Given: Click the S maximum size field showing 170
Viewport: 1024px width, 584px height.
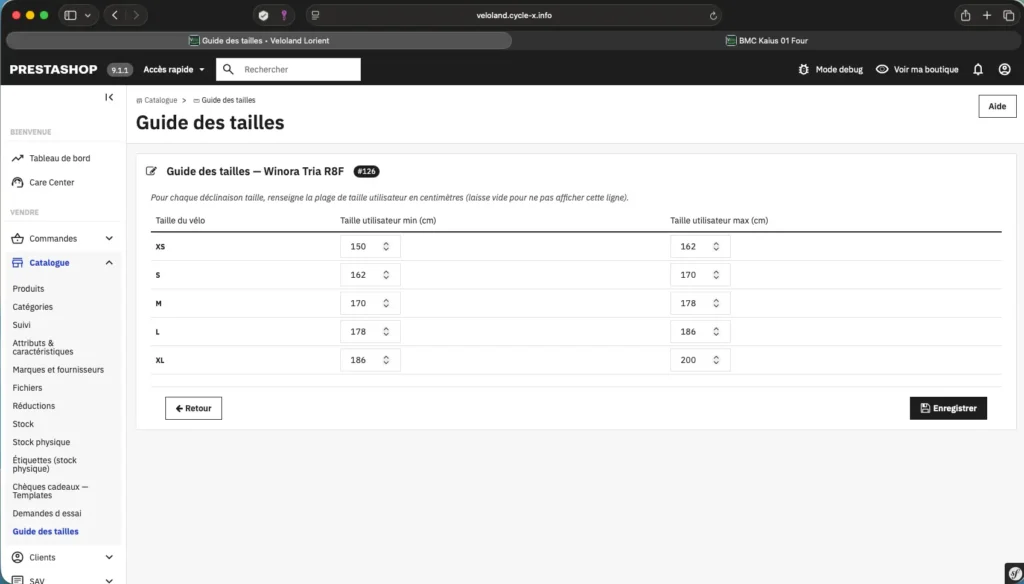Looking at the screenshot, I should pyautogui.click(x=700, y=275).
